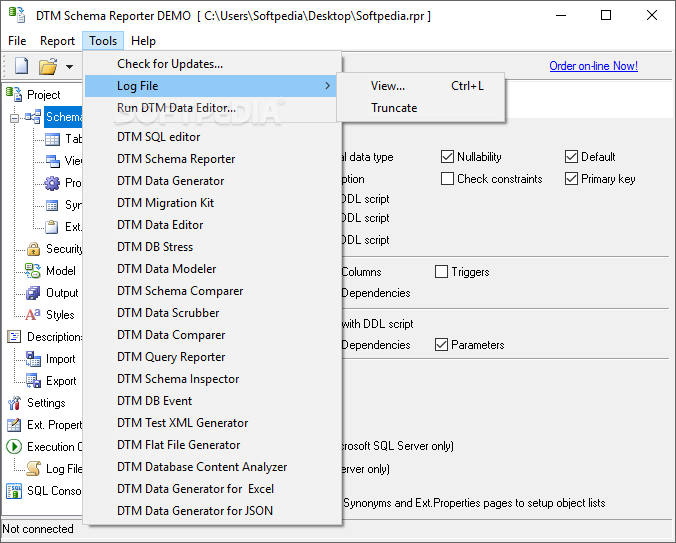This screenshot has width=676, height=543.
Task: Select DTM Migration Kit menu item
Action: 210,203
